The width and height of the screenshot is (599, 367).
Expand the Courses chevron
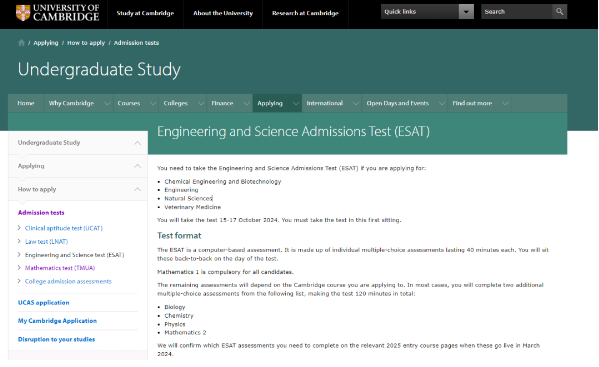153,103
